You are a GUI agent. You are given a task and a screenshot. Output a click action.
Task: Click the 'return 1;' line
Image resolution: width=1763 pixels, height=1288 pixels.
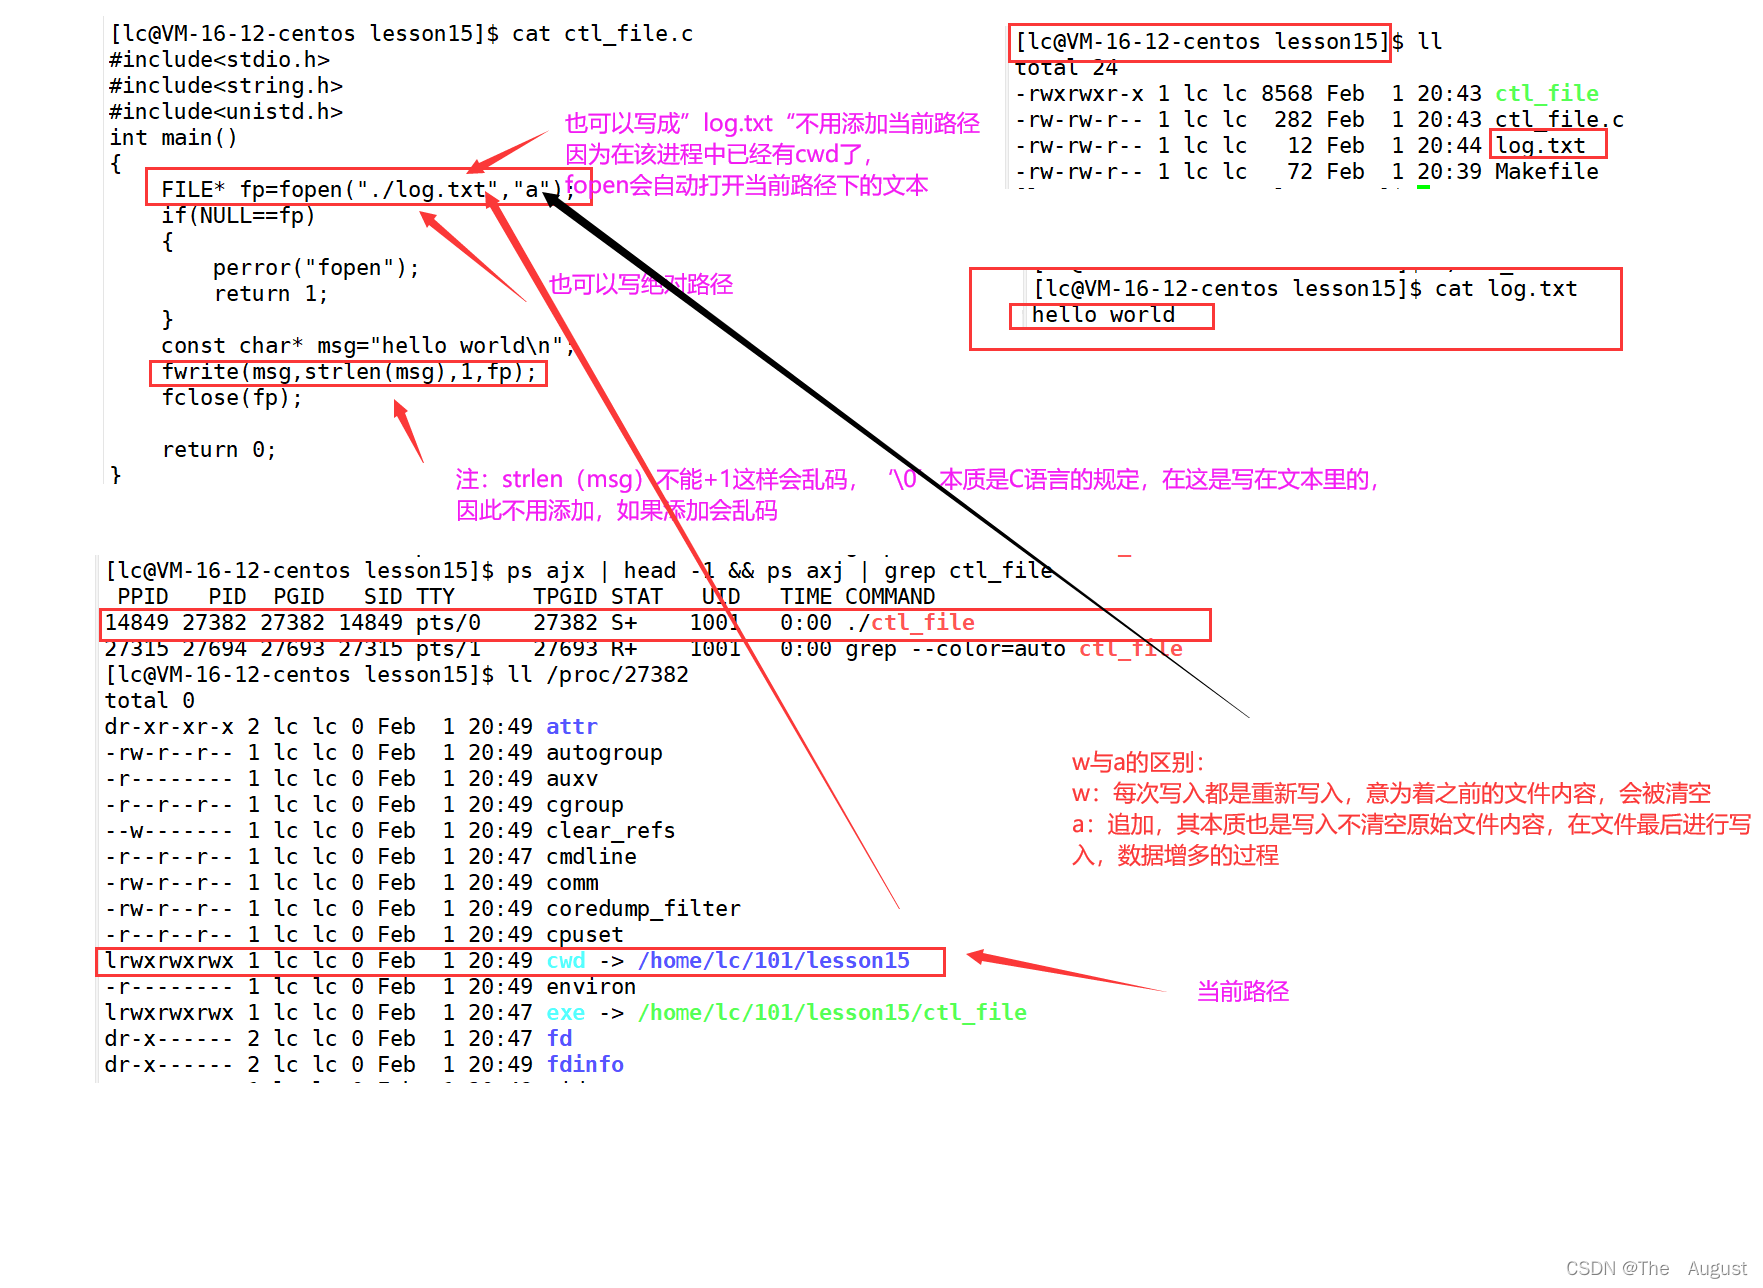coord(270,294)
